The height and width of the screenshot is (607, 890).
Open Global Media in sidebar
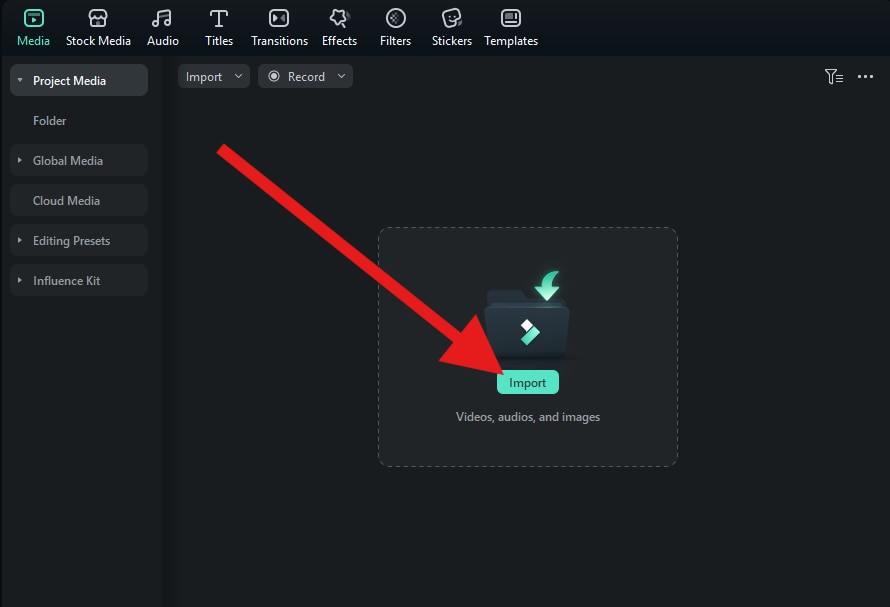coord(79,160)
